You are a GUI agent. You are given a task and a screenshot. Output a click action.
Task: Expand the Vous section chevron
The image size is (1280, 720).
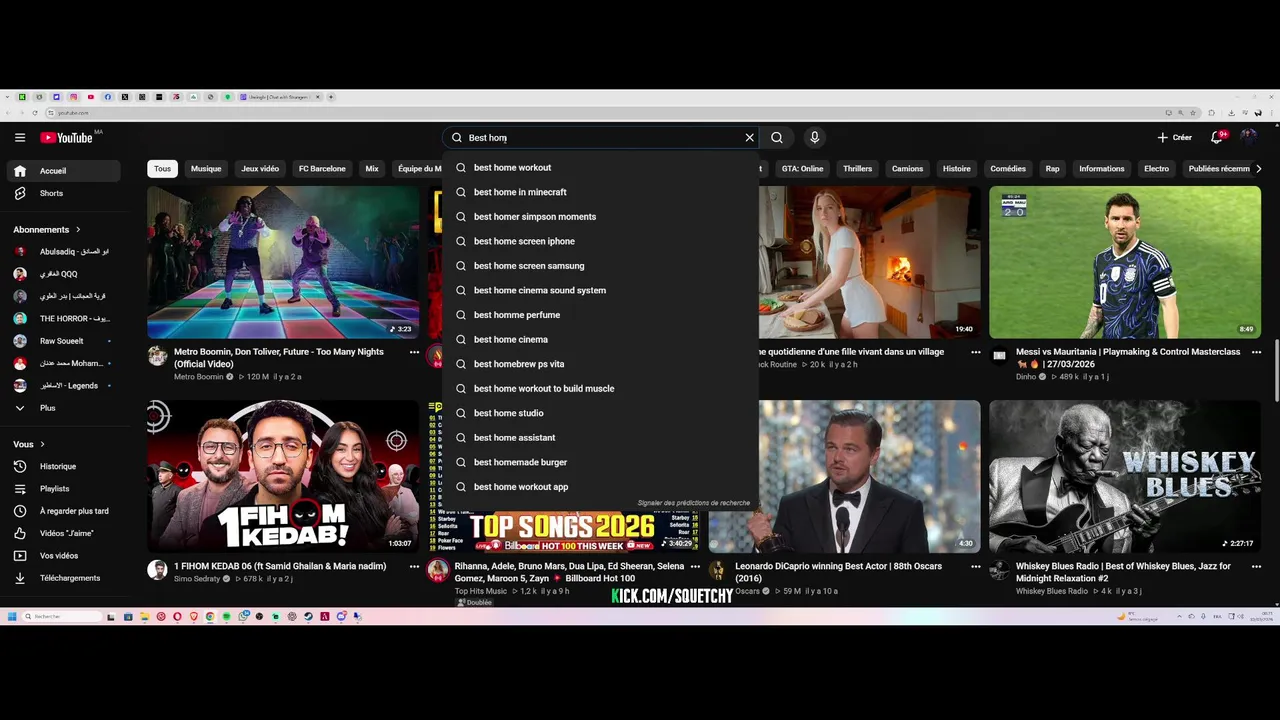click(x=42, y=444)
